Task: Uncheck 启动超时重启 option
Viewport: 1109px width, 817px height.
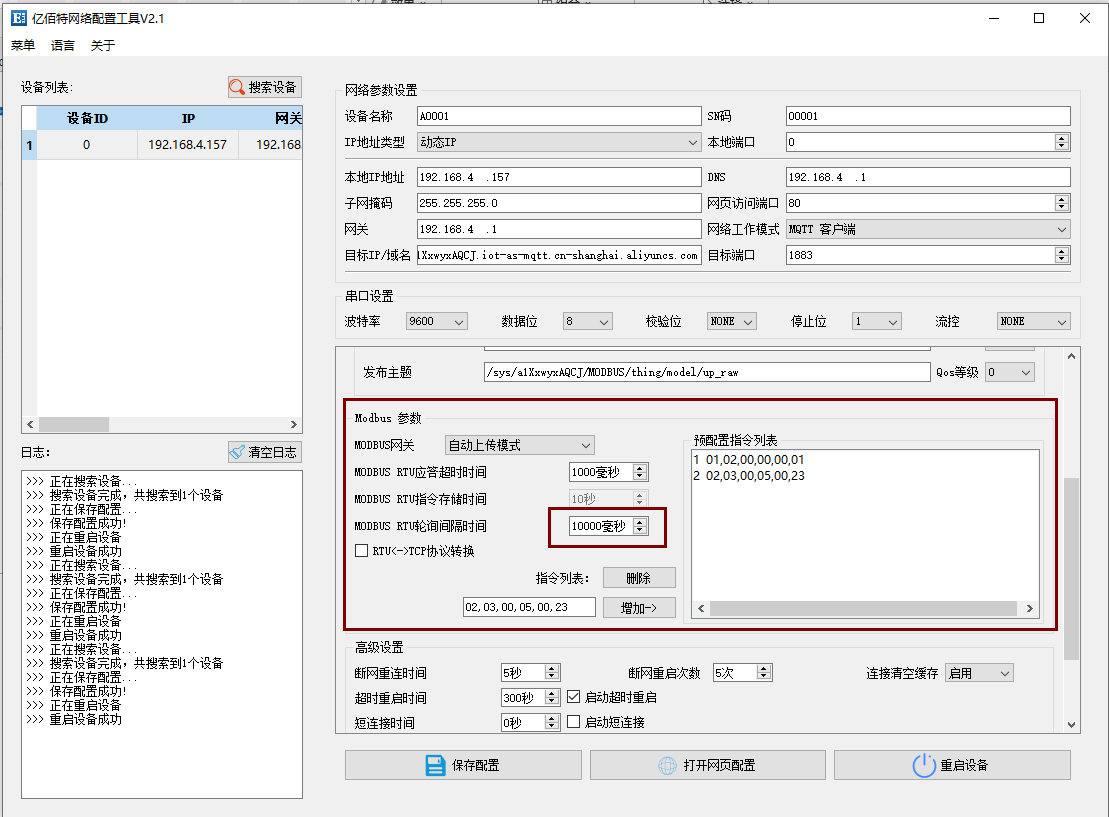Action: point(572,697)
